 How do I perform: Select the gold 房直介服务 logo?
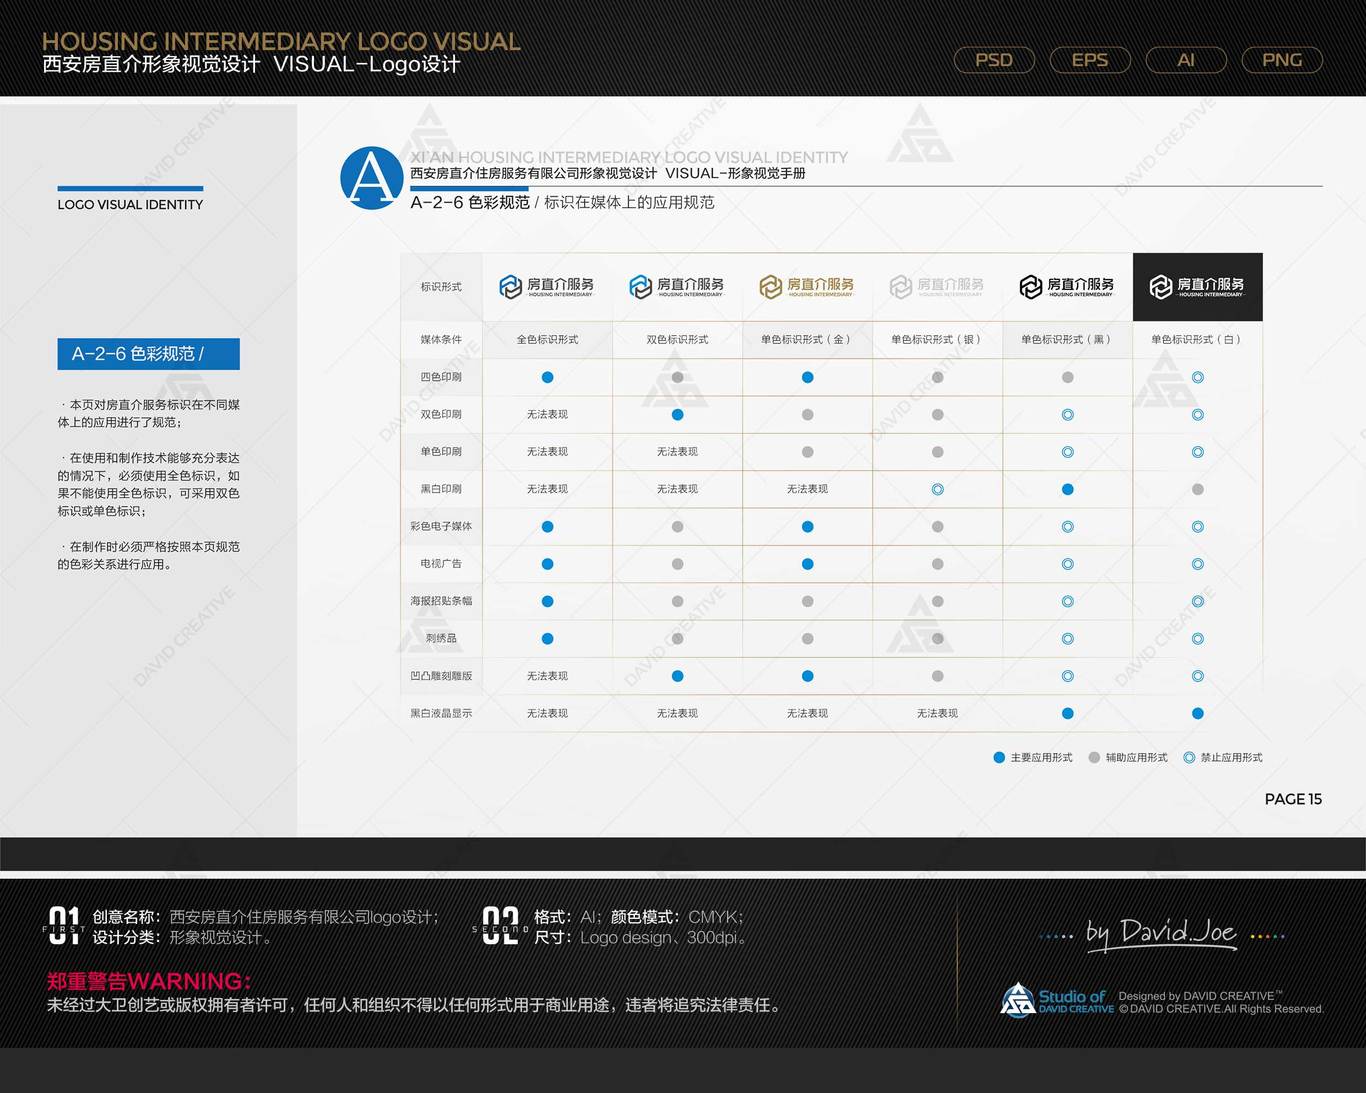point(807,287)
